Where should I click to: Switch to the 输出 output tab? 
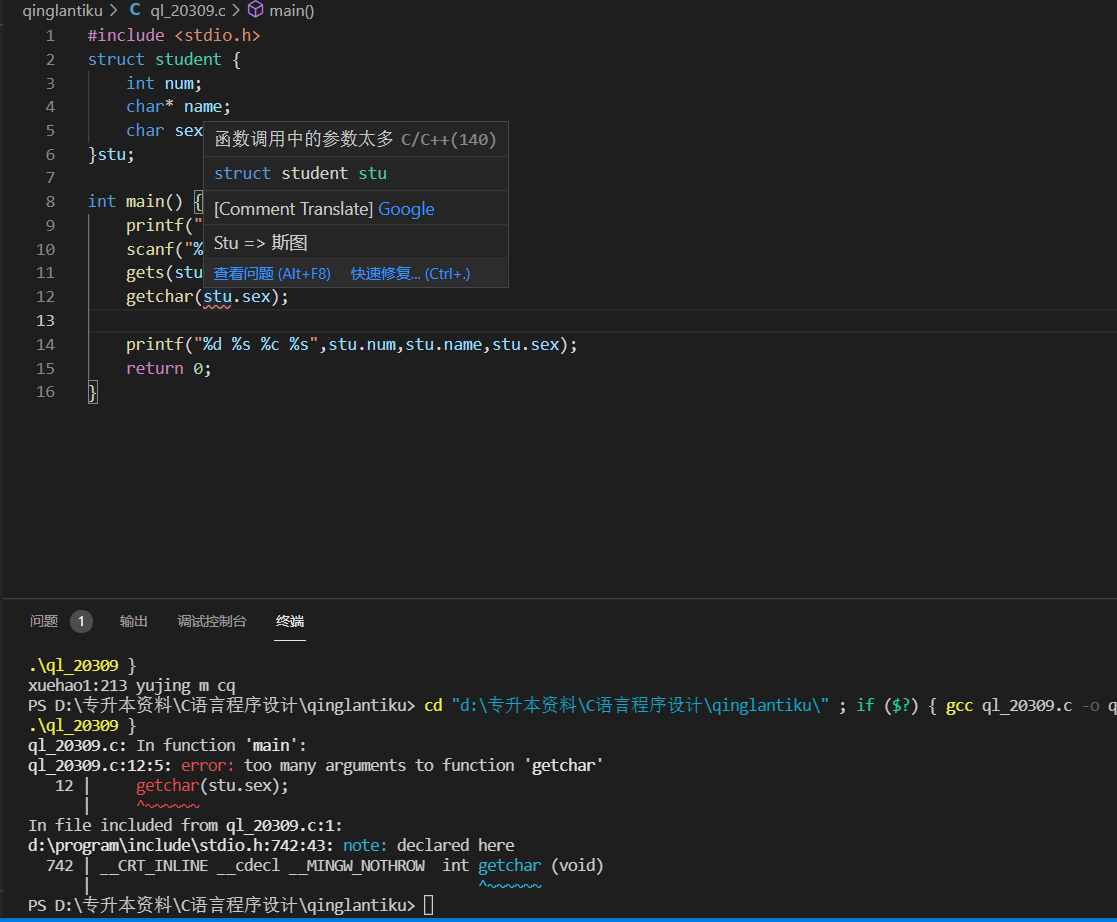tap(133, 621)
